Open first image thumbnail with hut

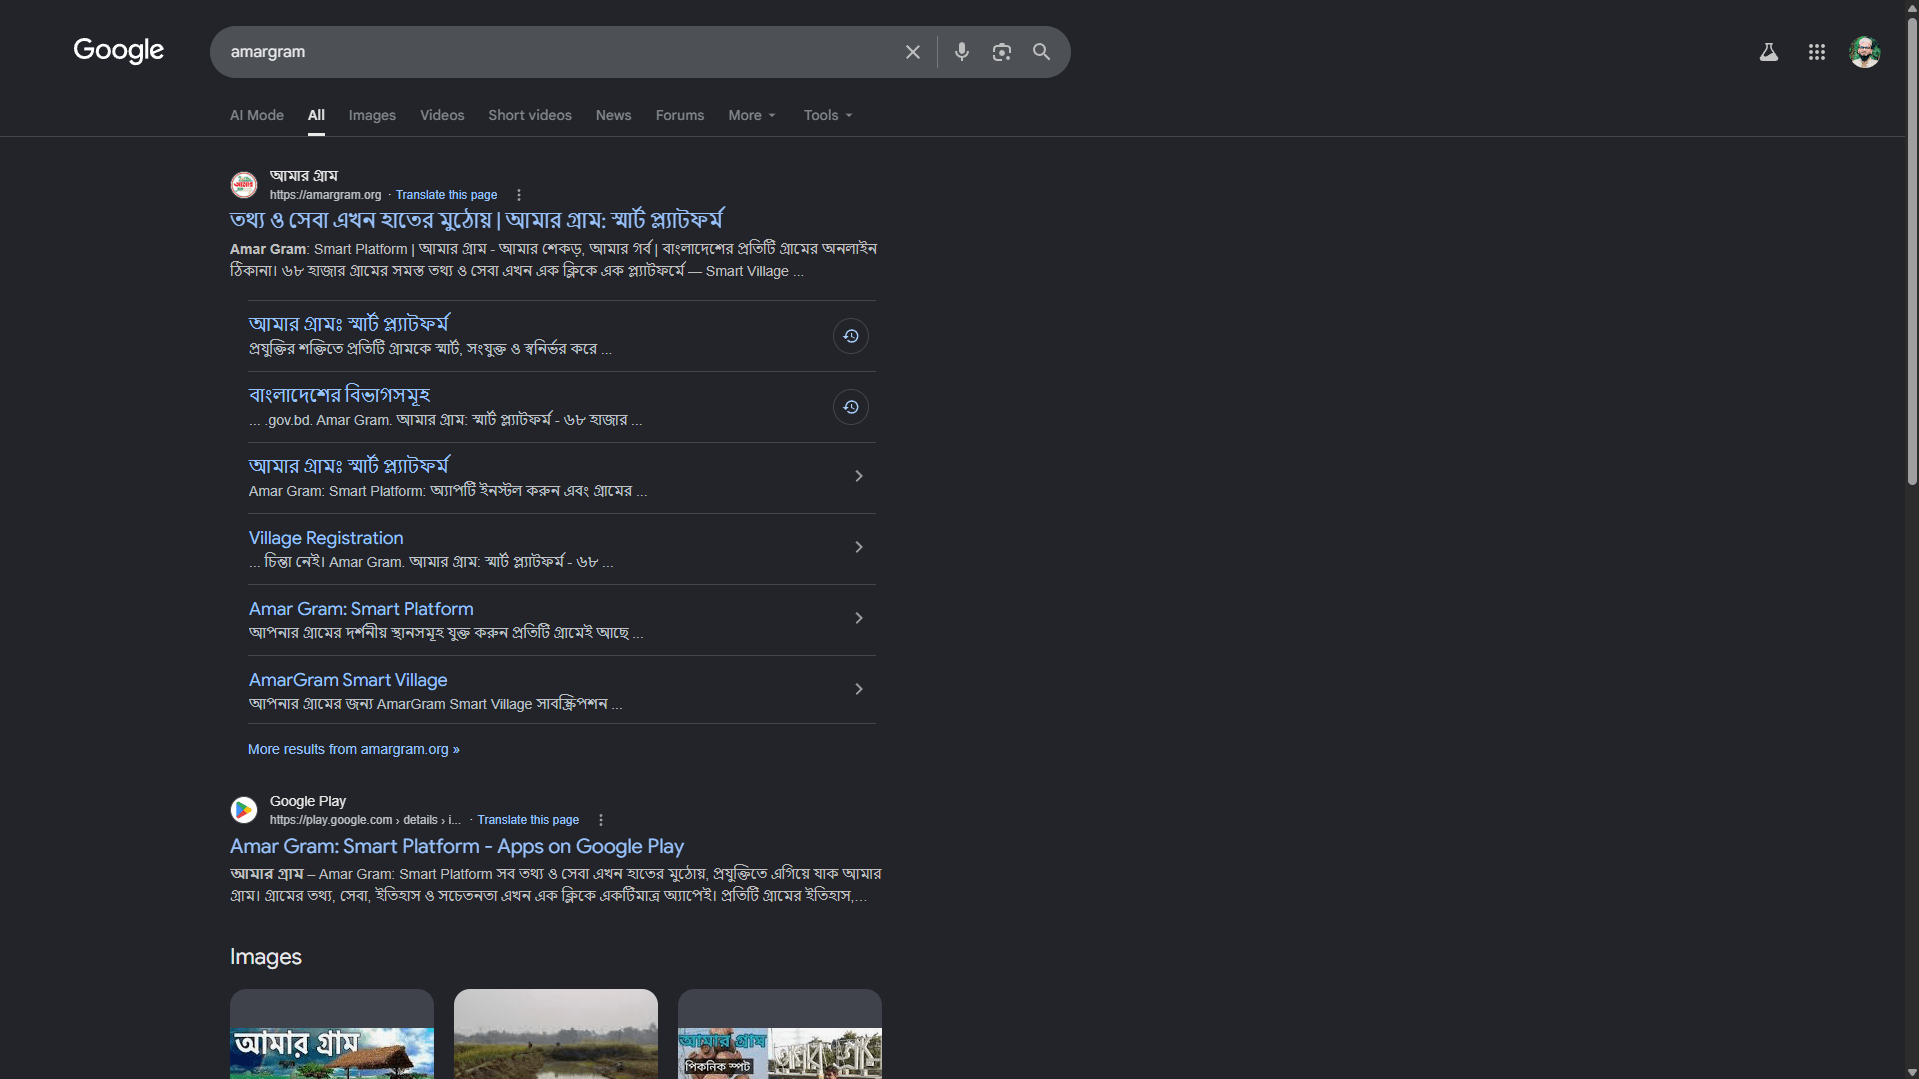coord(332,1034)
